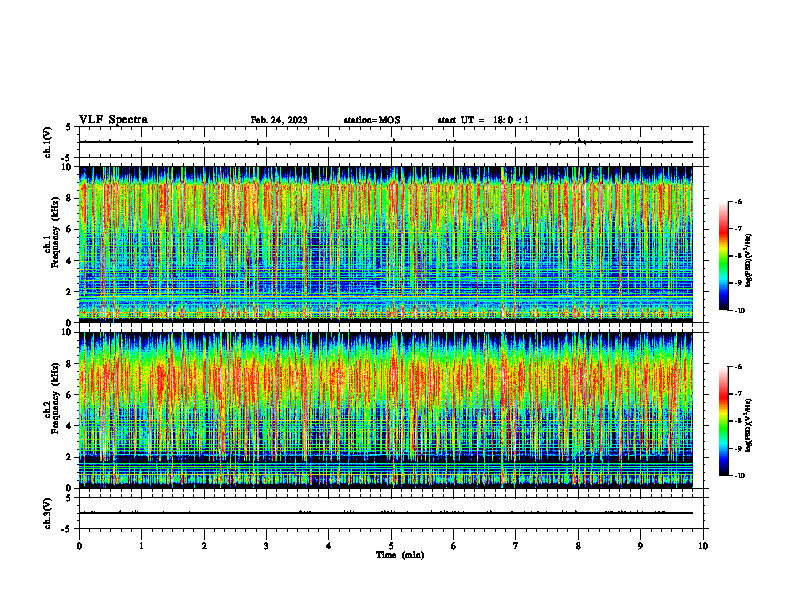Click the ch.3 voltage waveform trace strip
Screen dimensions: 792x612
(386, 513)
